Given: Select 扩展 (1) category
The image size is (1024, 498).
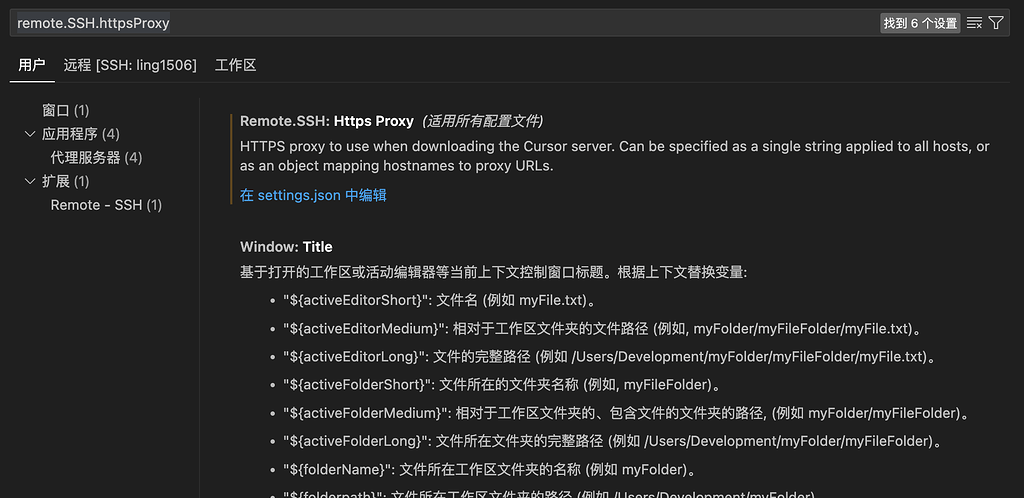Looking at the screenshot, I should point(65,181).
